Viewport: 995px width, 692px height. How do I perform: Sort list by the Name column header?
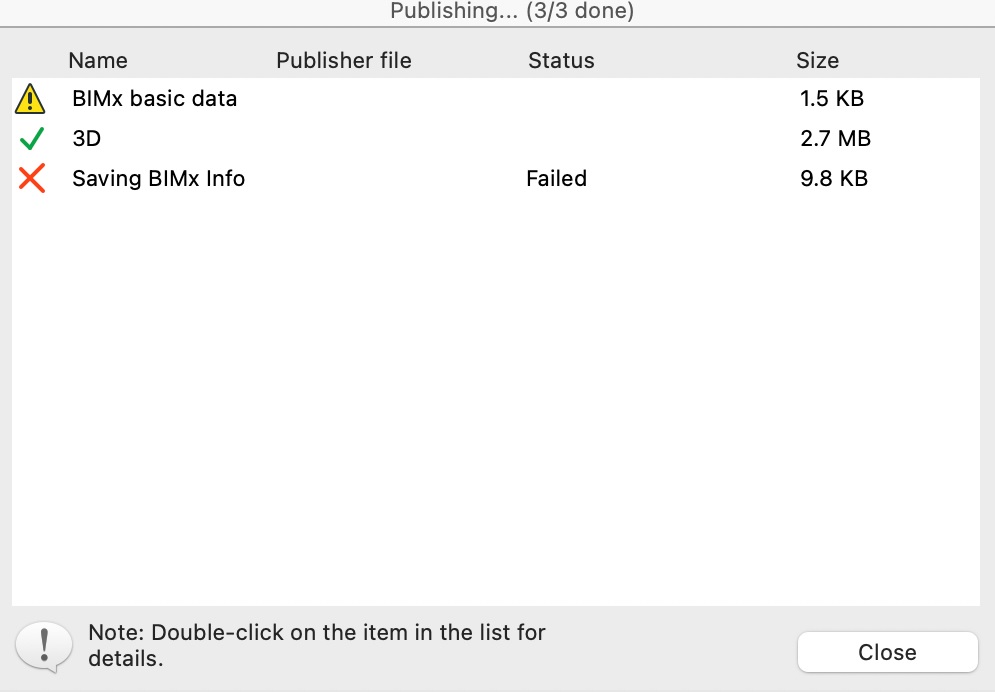98,60
